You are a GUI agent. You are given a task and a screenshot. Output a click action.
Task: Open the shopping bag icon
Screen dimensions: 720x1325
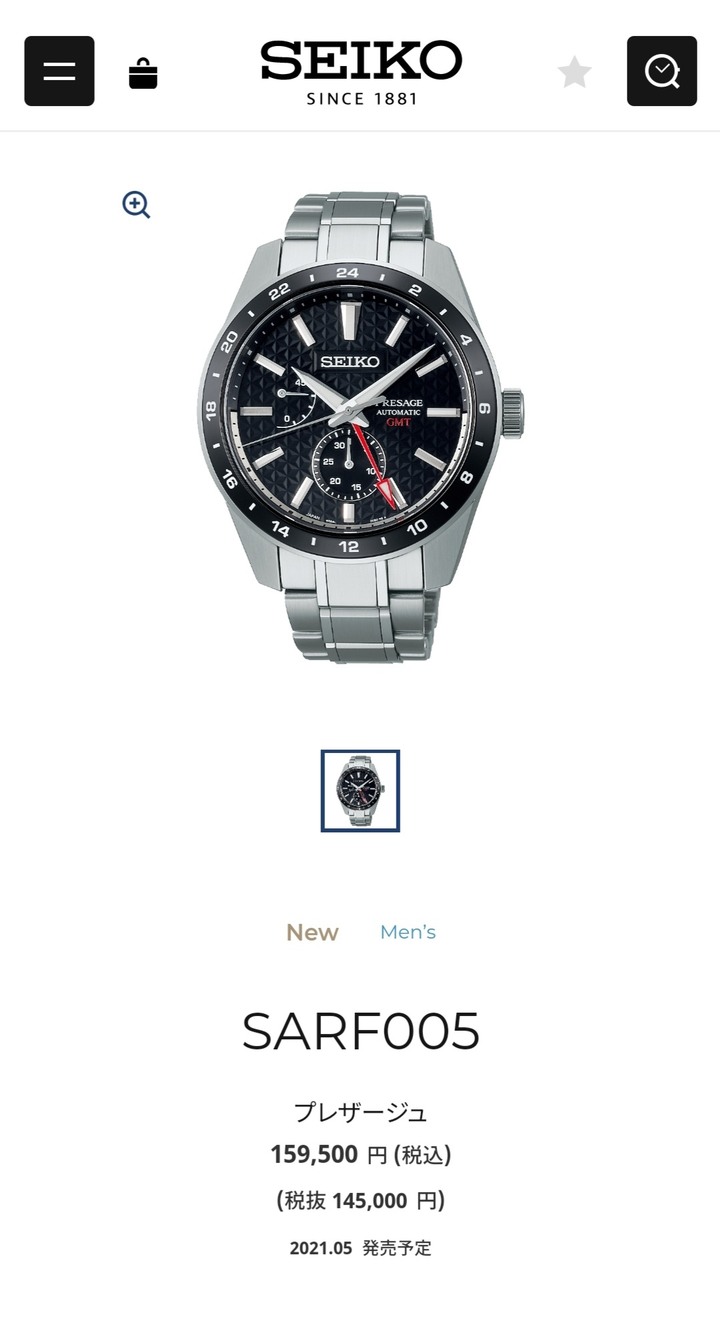143,73
